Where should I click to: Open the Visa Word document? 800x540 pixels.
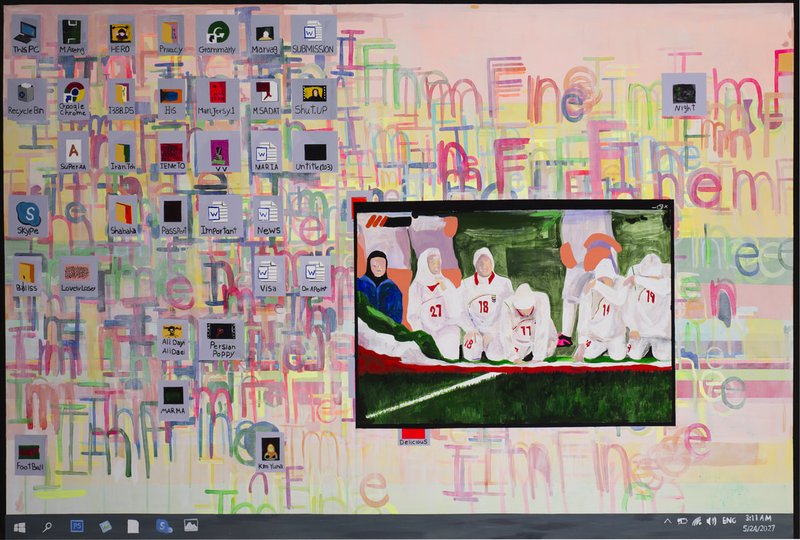pos(268,276)
